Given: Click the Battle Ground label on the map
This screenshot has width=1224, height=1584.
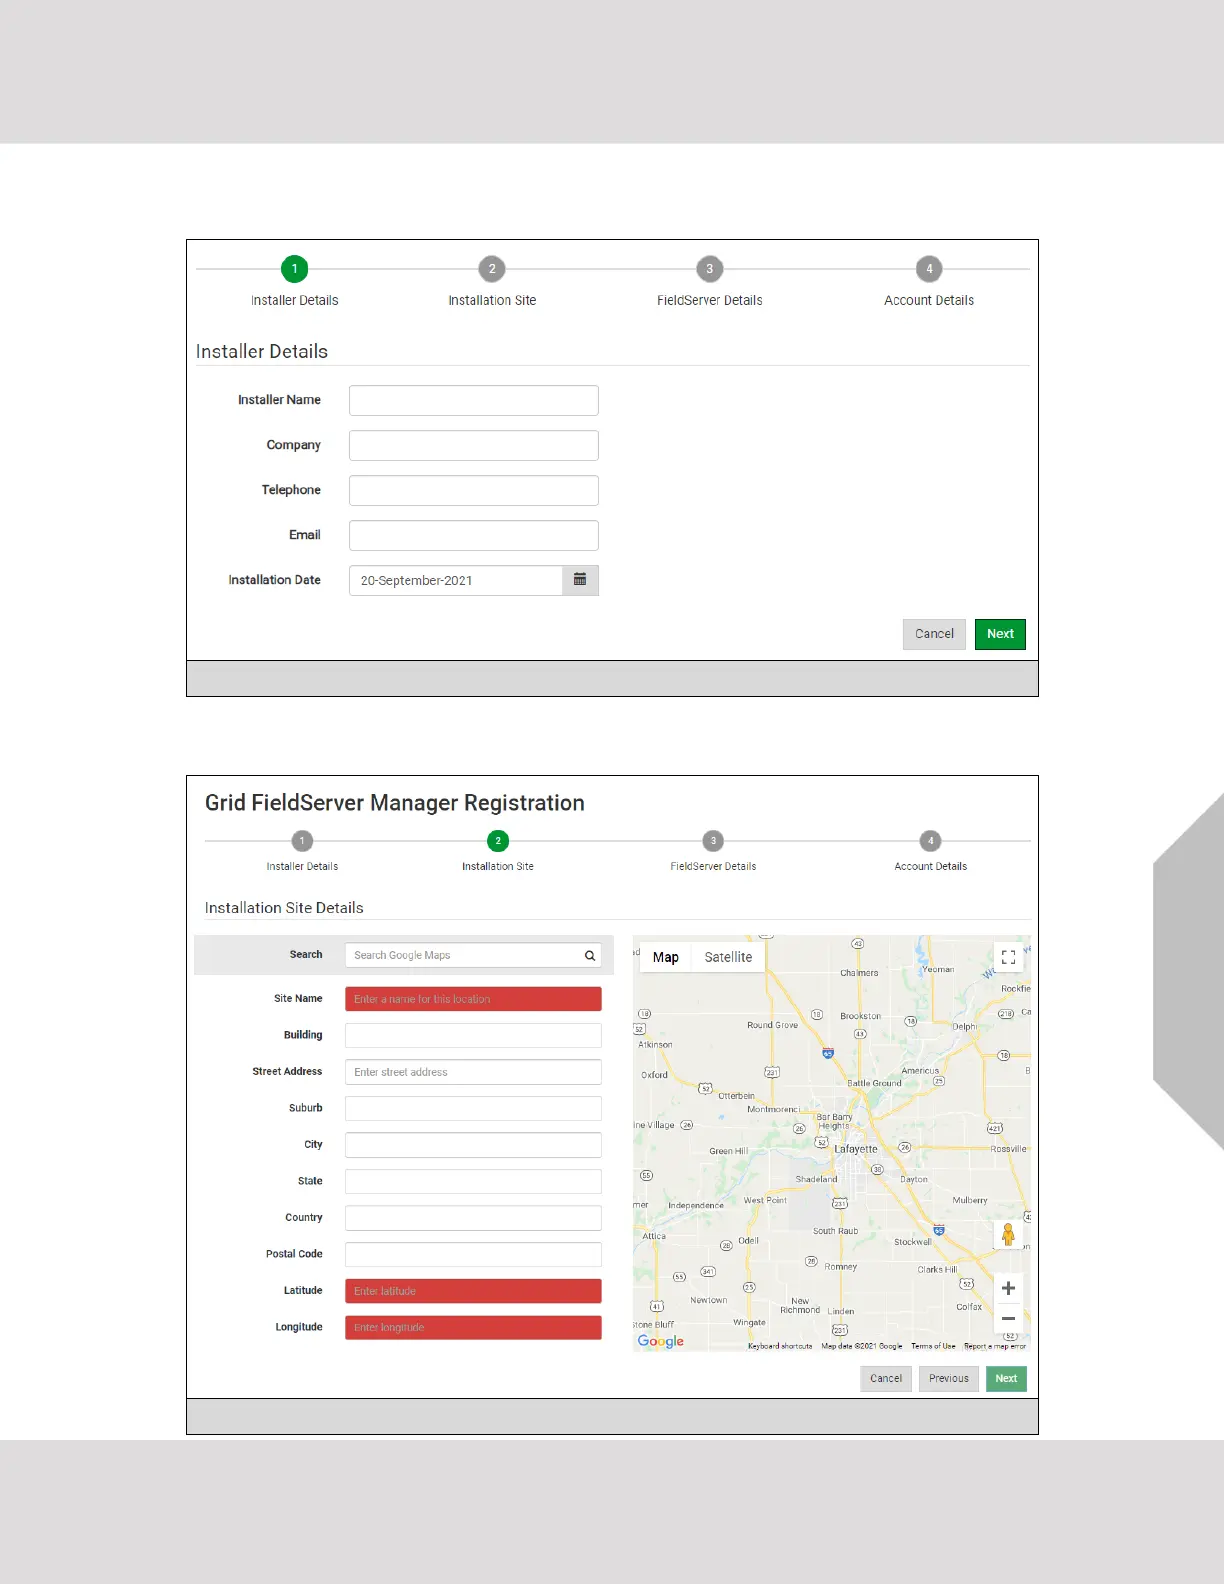Looking at the screenshot, I should click(x=874, y=1083).
